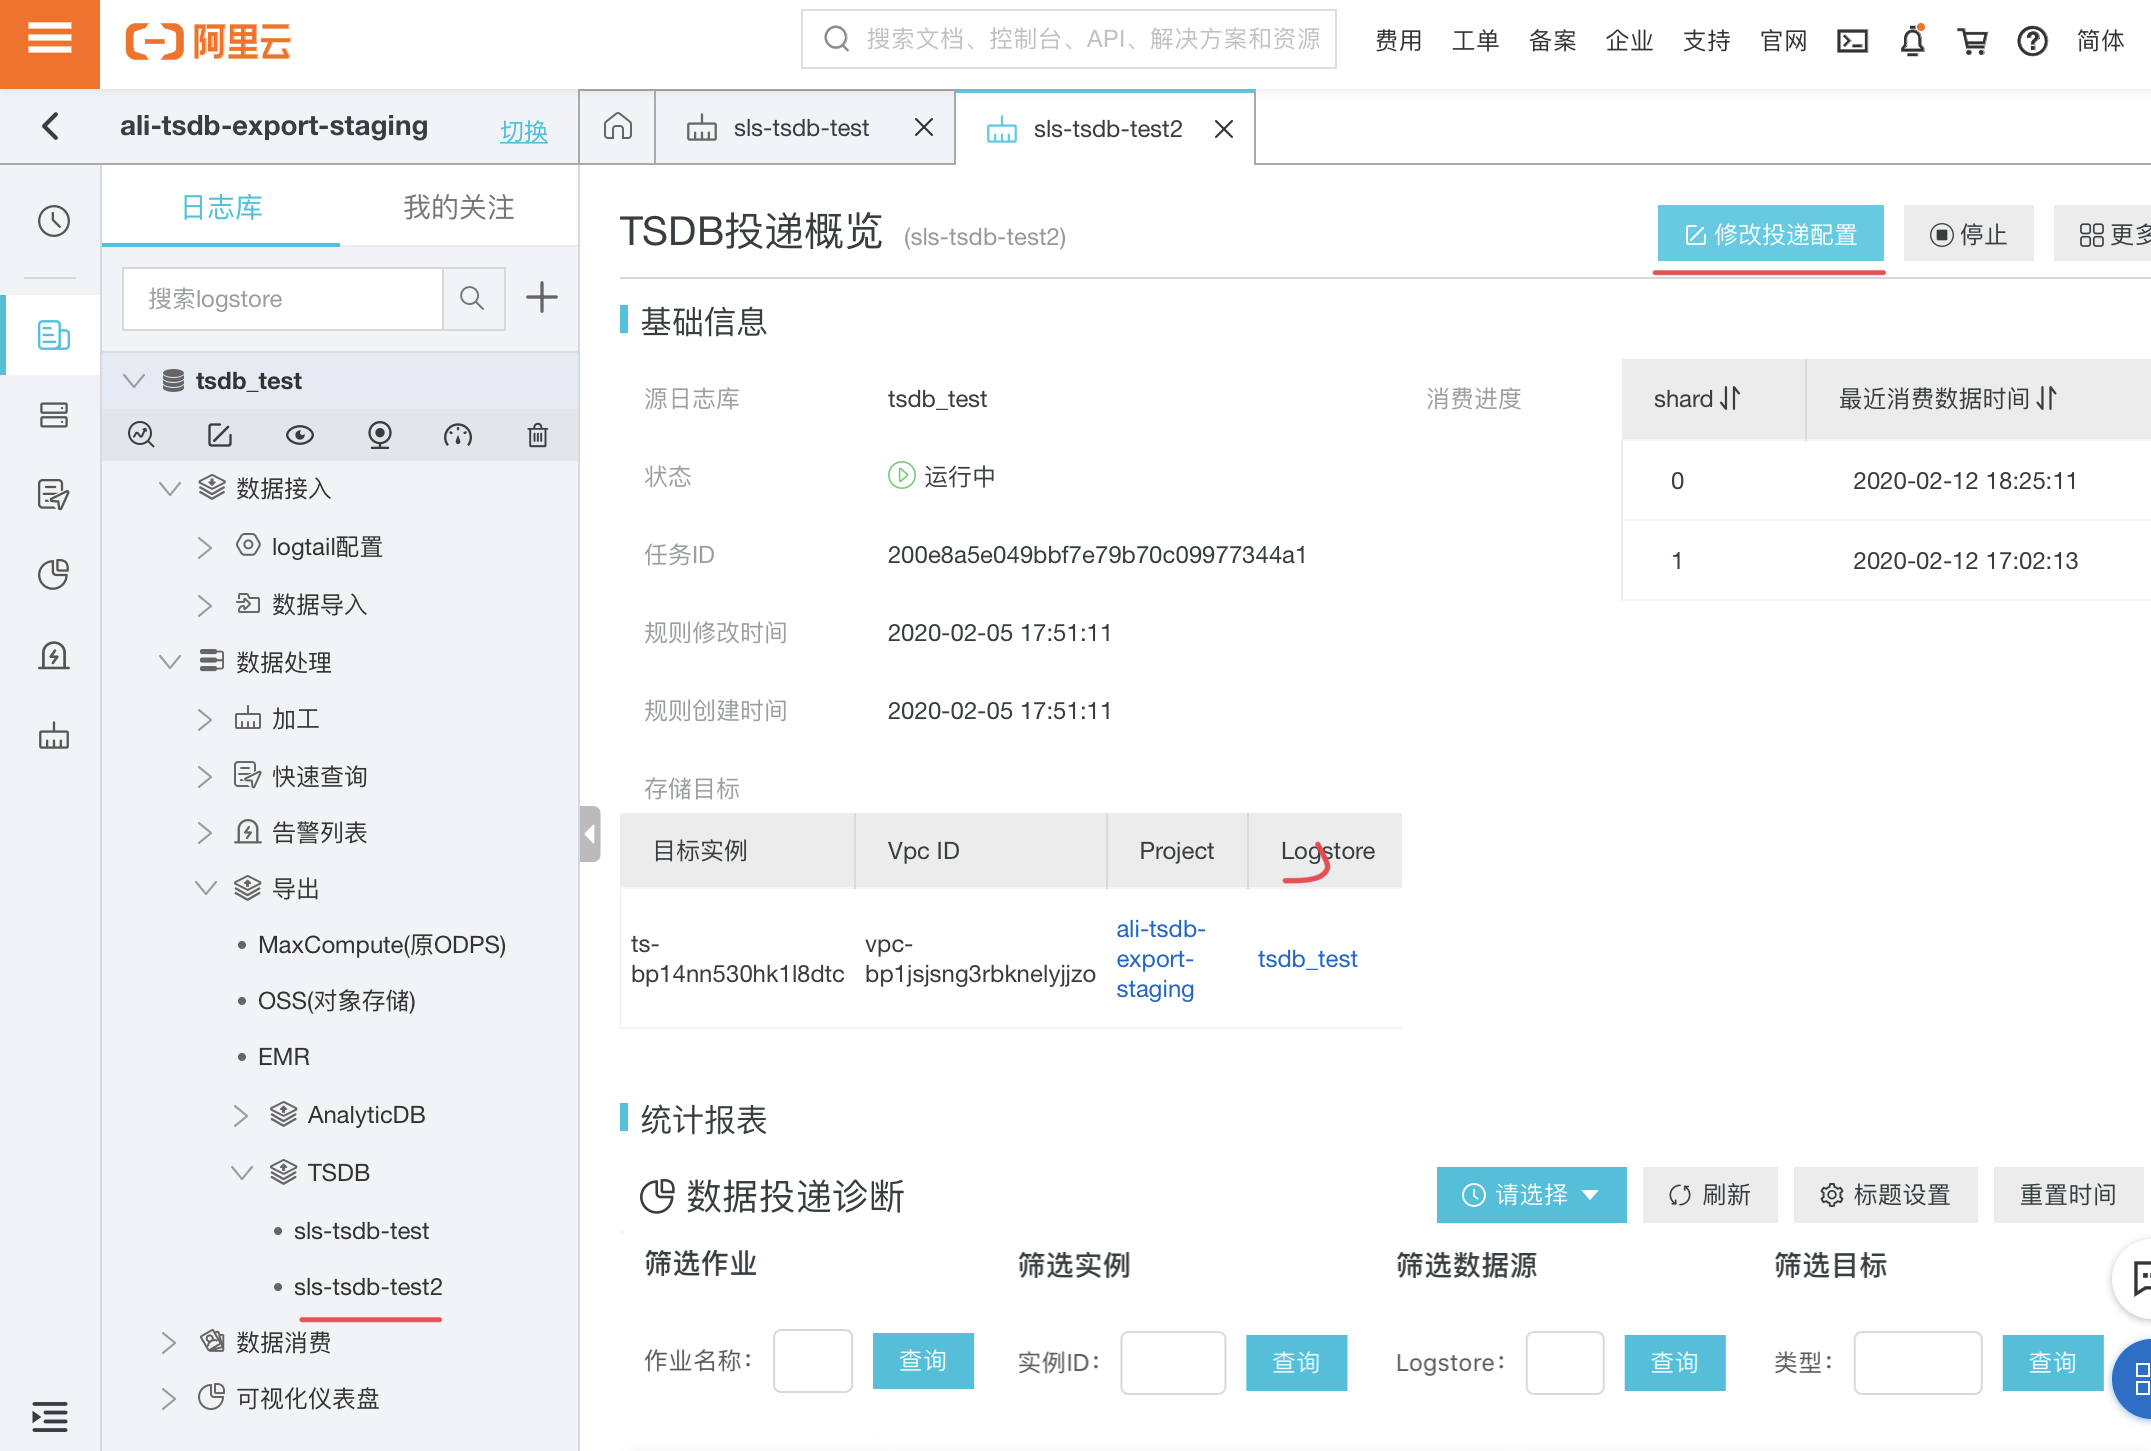Open the alert icon in left rail
Image resolution: width=2151 pixels, height=1451 pixels.
click(53, 656)
